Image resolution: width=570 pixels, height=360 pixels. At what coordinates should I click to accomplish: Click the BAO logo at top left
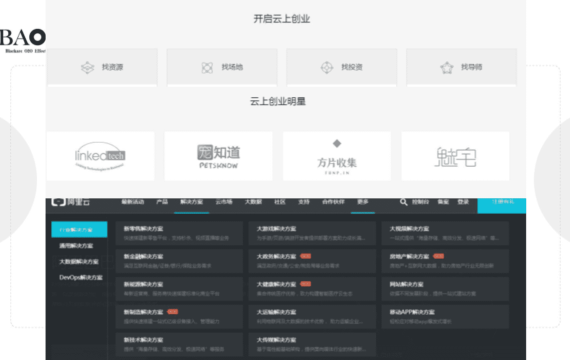coord(23,40)
